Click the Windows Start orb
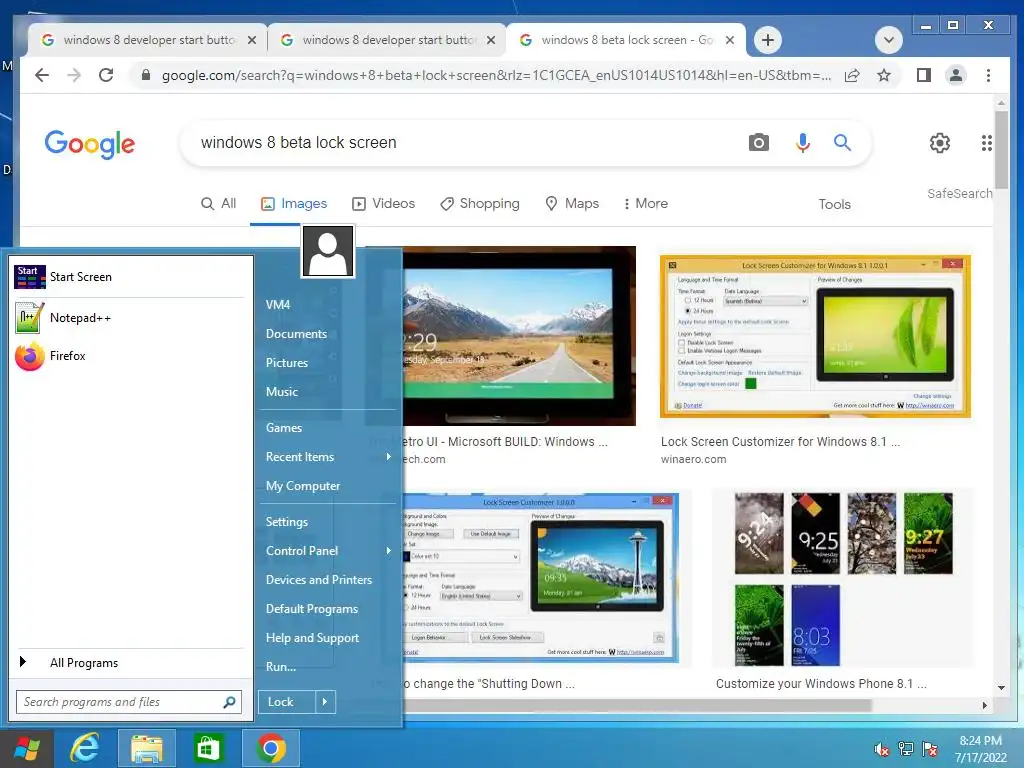 [x=26, y=748]
